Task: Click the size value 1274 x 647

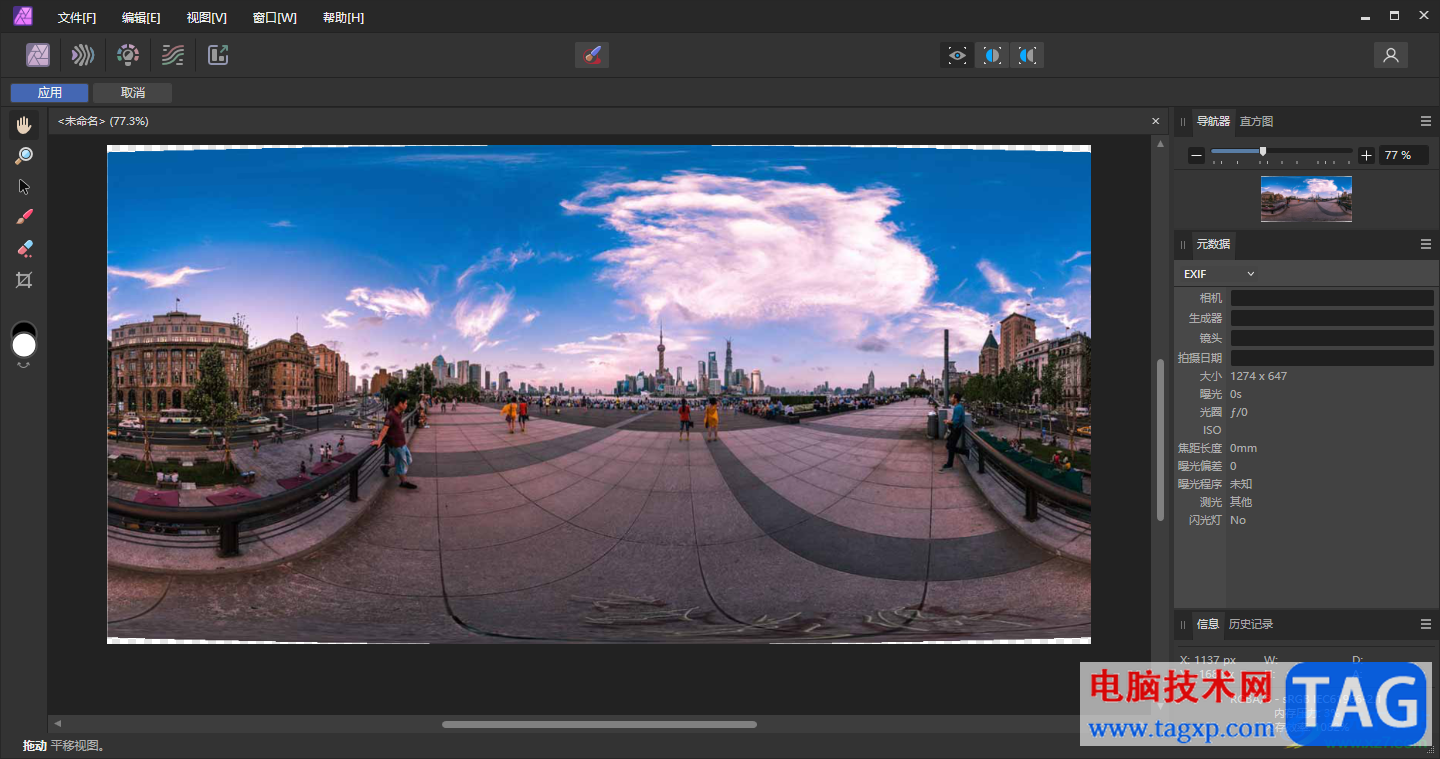Action: click(x=1258, y=376)
